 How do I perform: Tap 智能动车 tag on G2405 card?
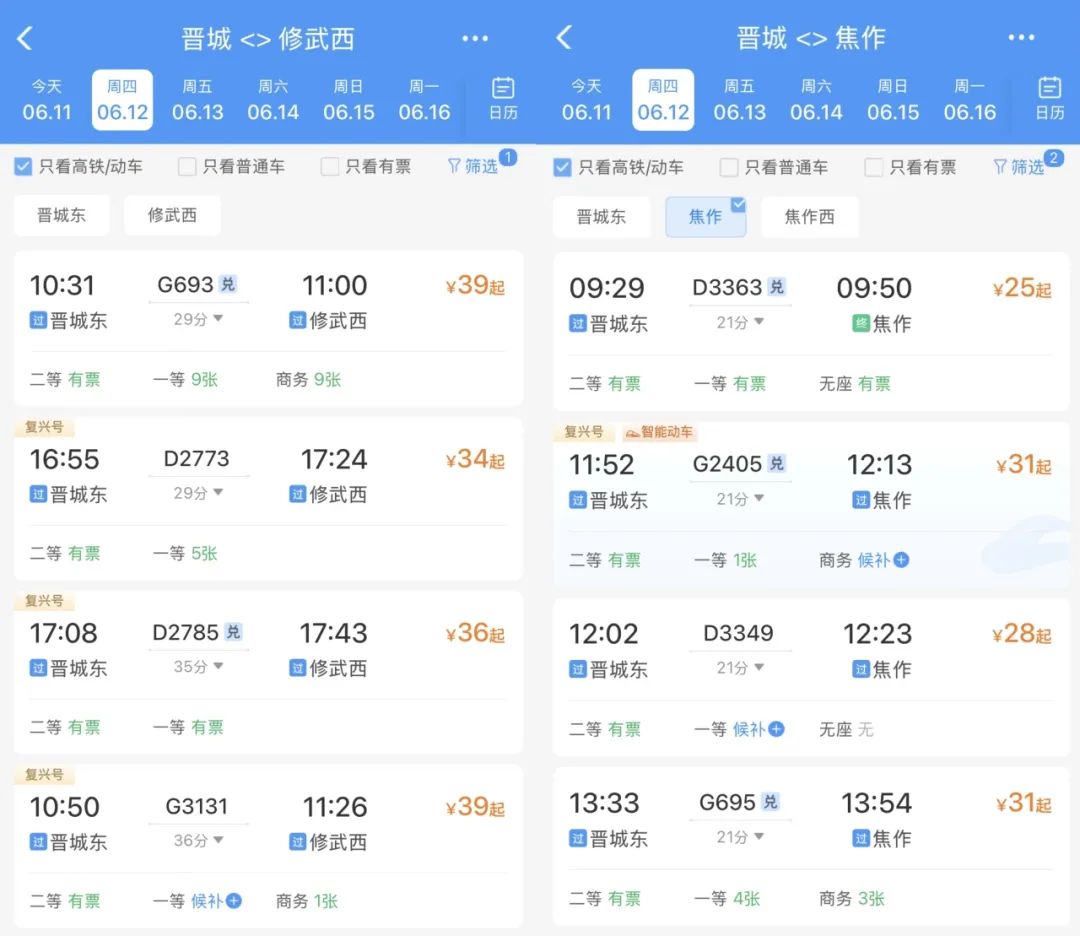(x=660, y=432)
